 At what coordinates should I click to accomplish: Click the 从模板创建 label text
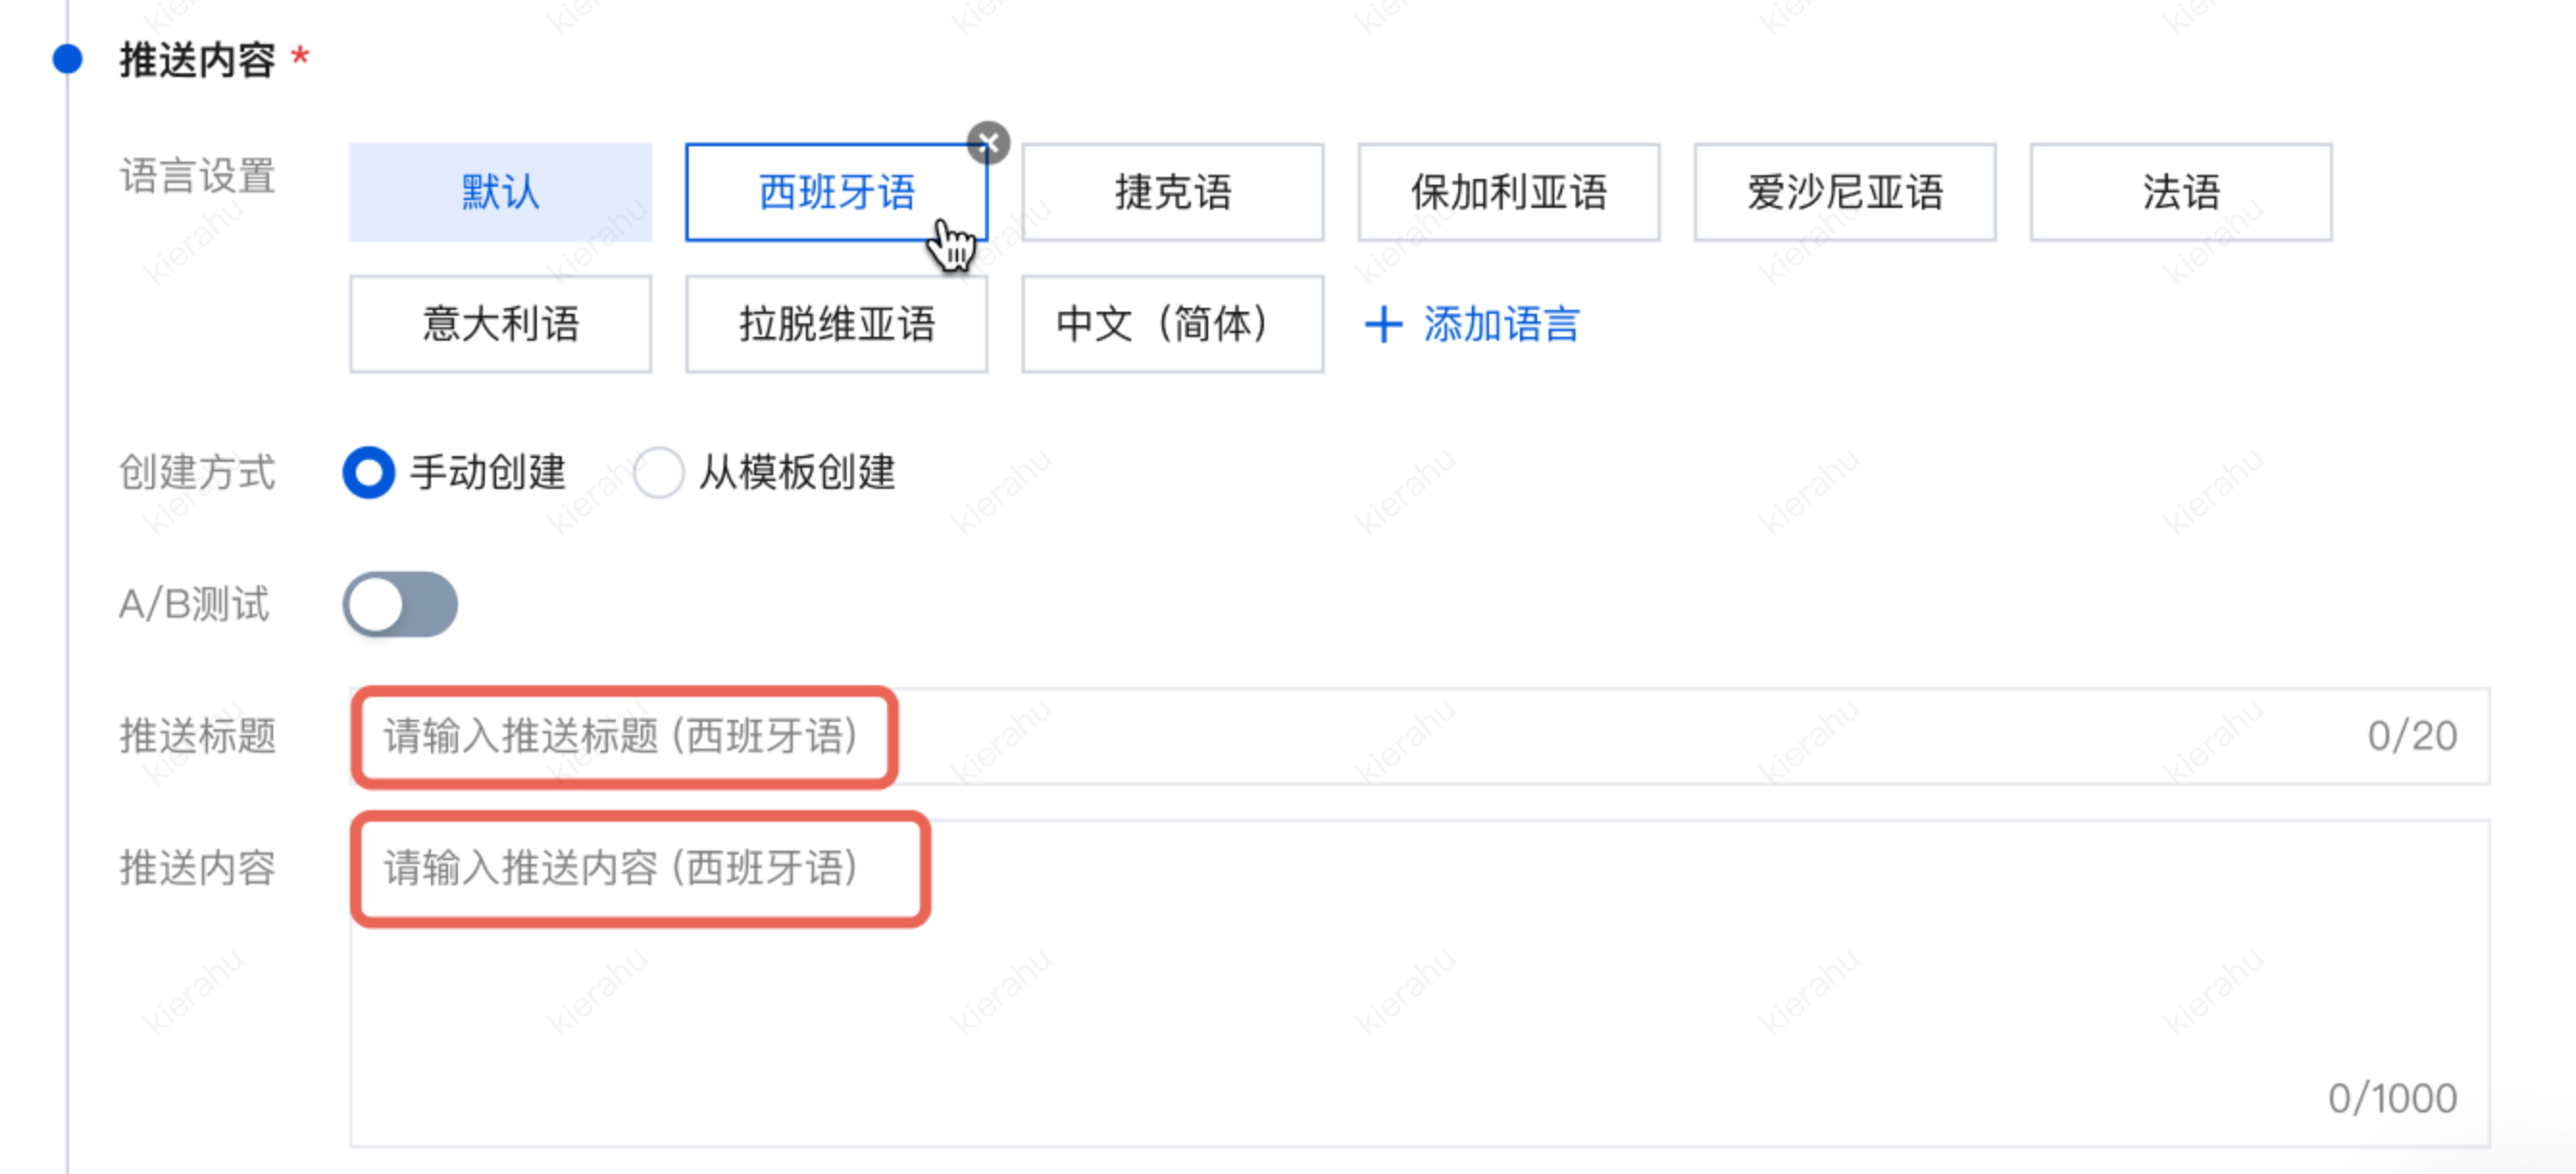(x=797, y=472)
